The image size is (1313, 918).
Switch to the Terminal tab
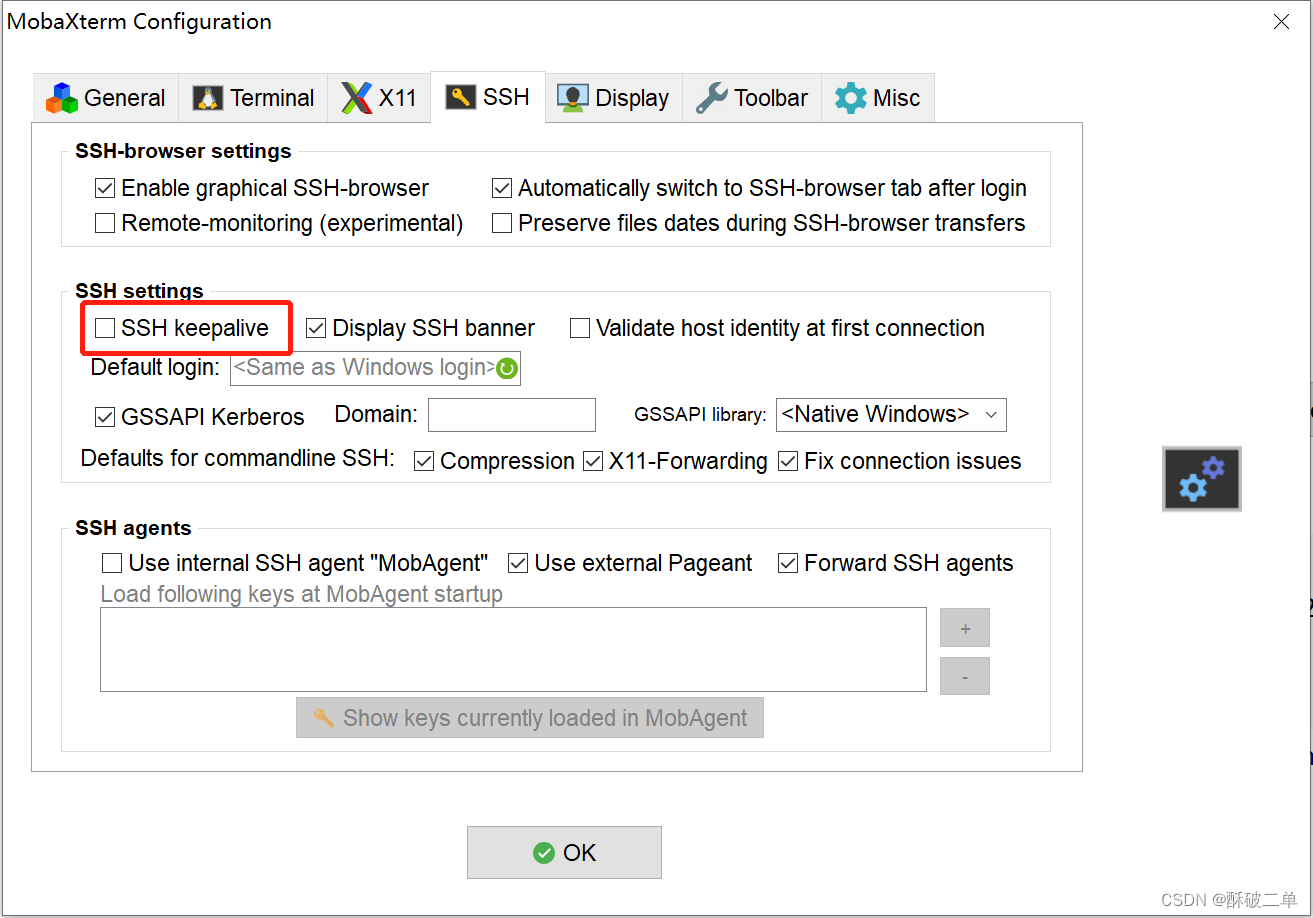[253, 98]
